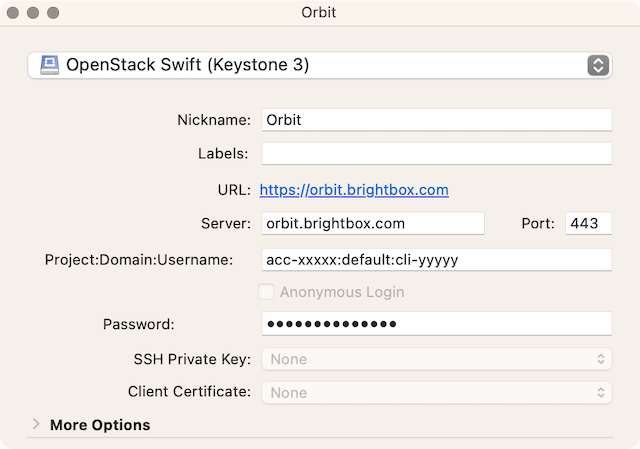
Task: Open the https://orbit.brightbox.com link
Action: 354,190
